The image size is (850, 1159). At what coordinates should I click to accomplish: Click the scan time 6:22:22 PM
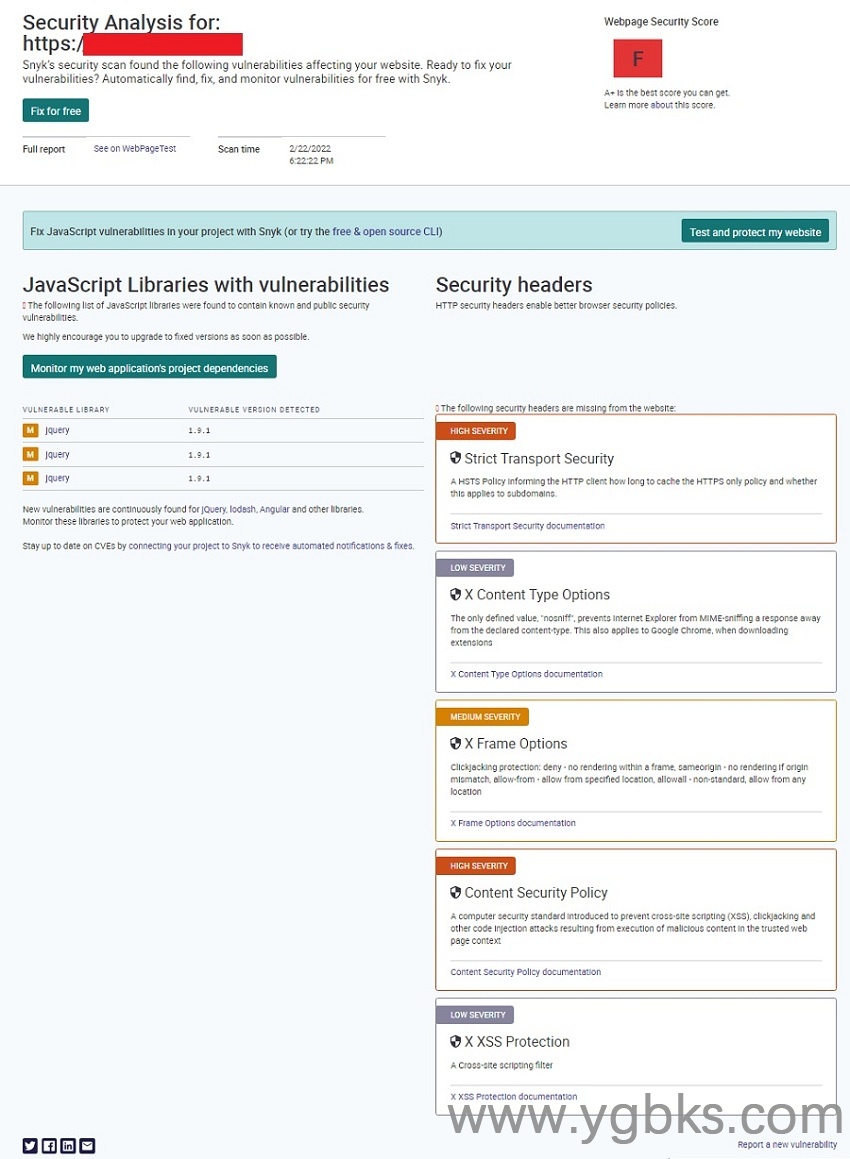(311, 160)
